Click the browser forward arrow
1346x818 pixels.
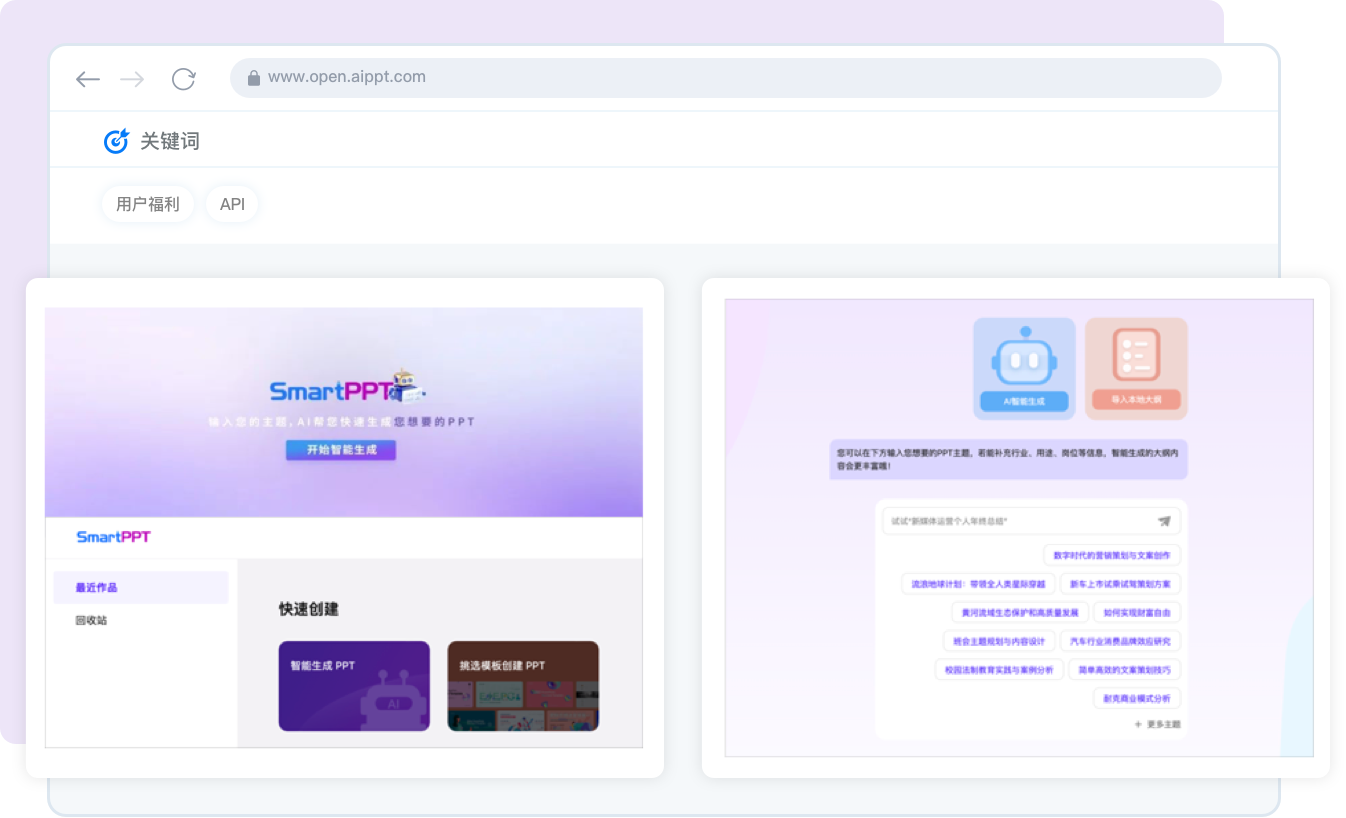pyautogui.click(x=132, y=79)
